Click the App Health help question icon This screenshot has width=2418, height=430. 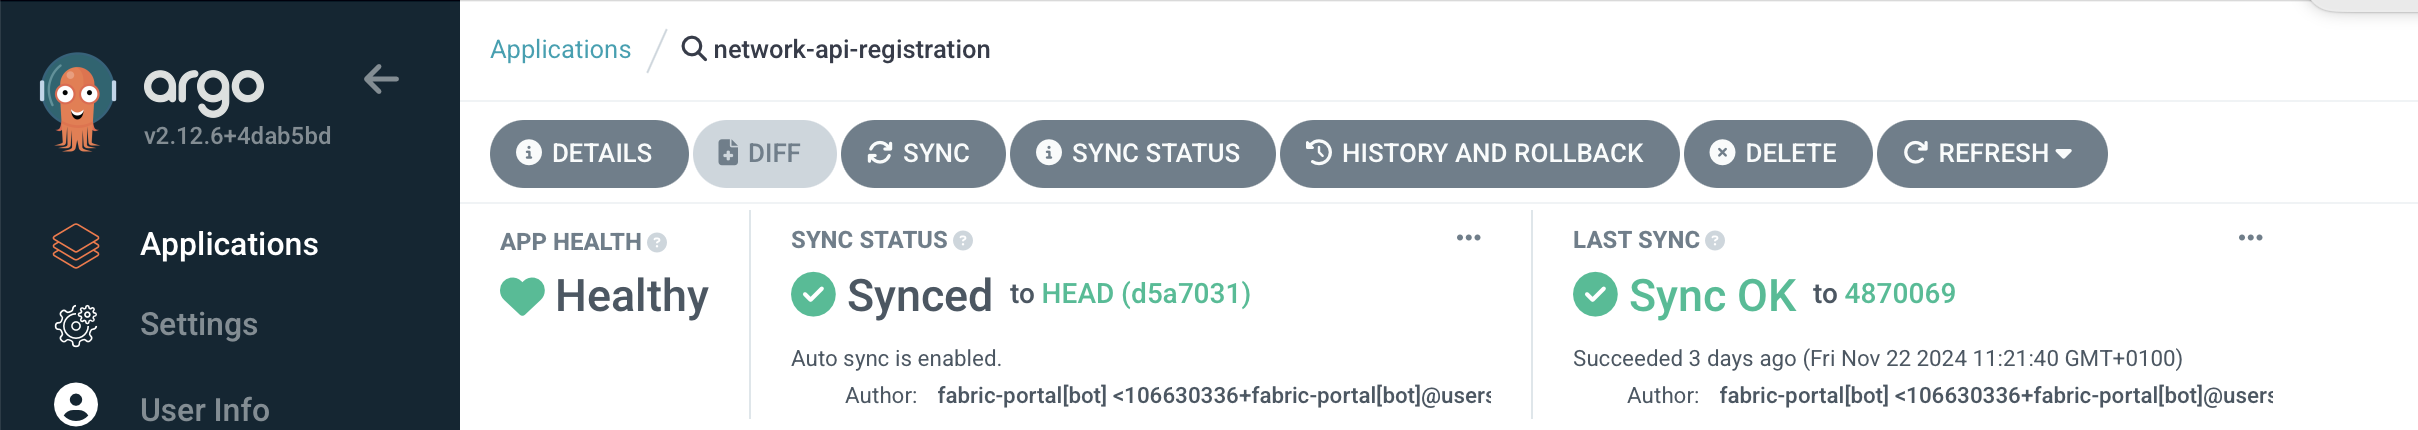pyautogui.click(x=657, y=242)
